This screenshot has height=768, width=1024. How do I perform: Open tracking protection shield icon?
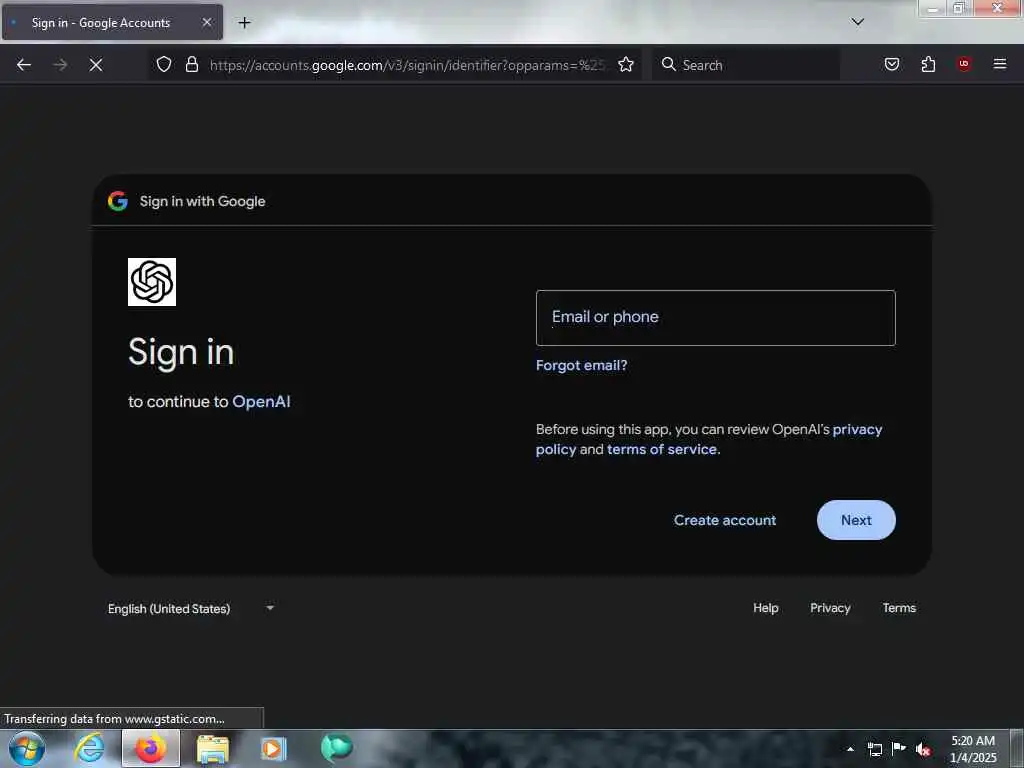click(164, 64)
